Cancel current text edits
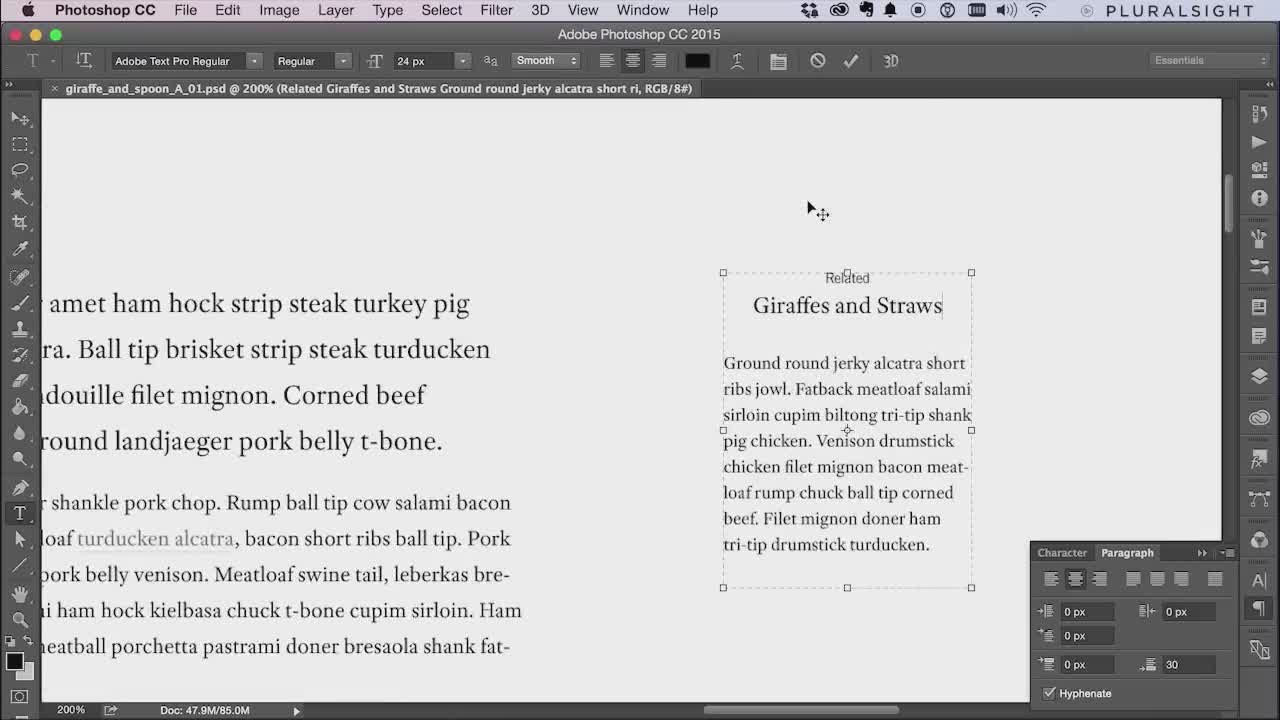The height and width of the screenshot is (720, 1280). (818, 61)
